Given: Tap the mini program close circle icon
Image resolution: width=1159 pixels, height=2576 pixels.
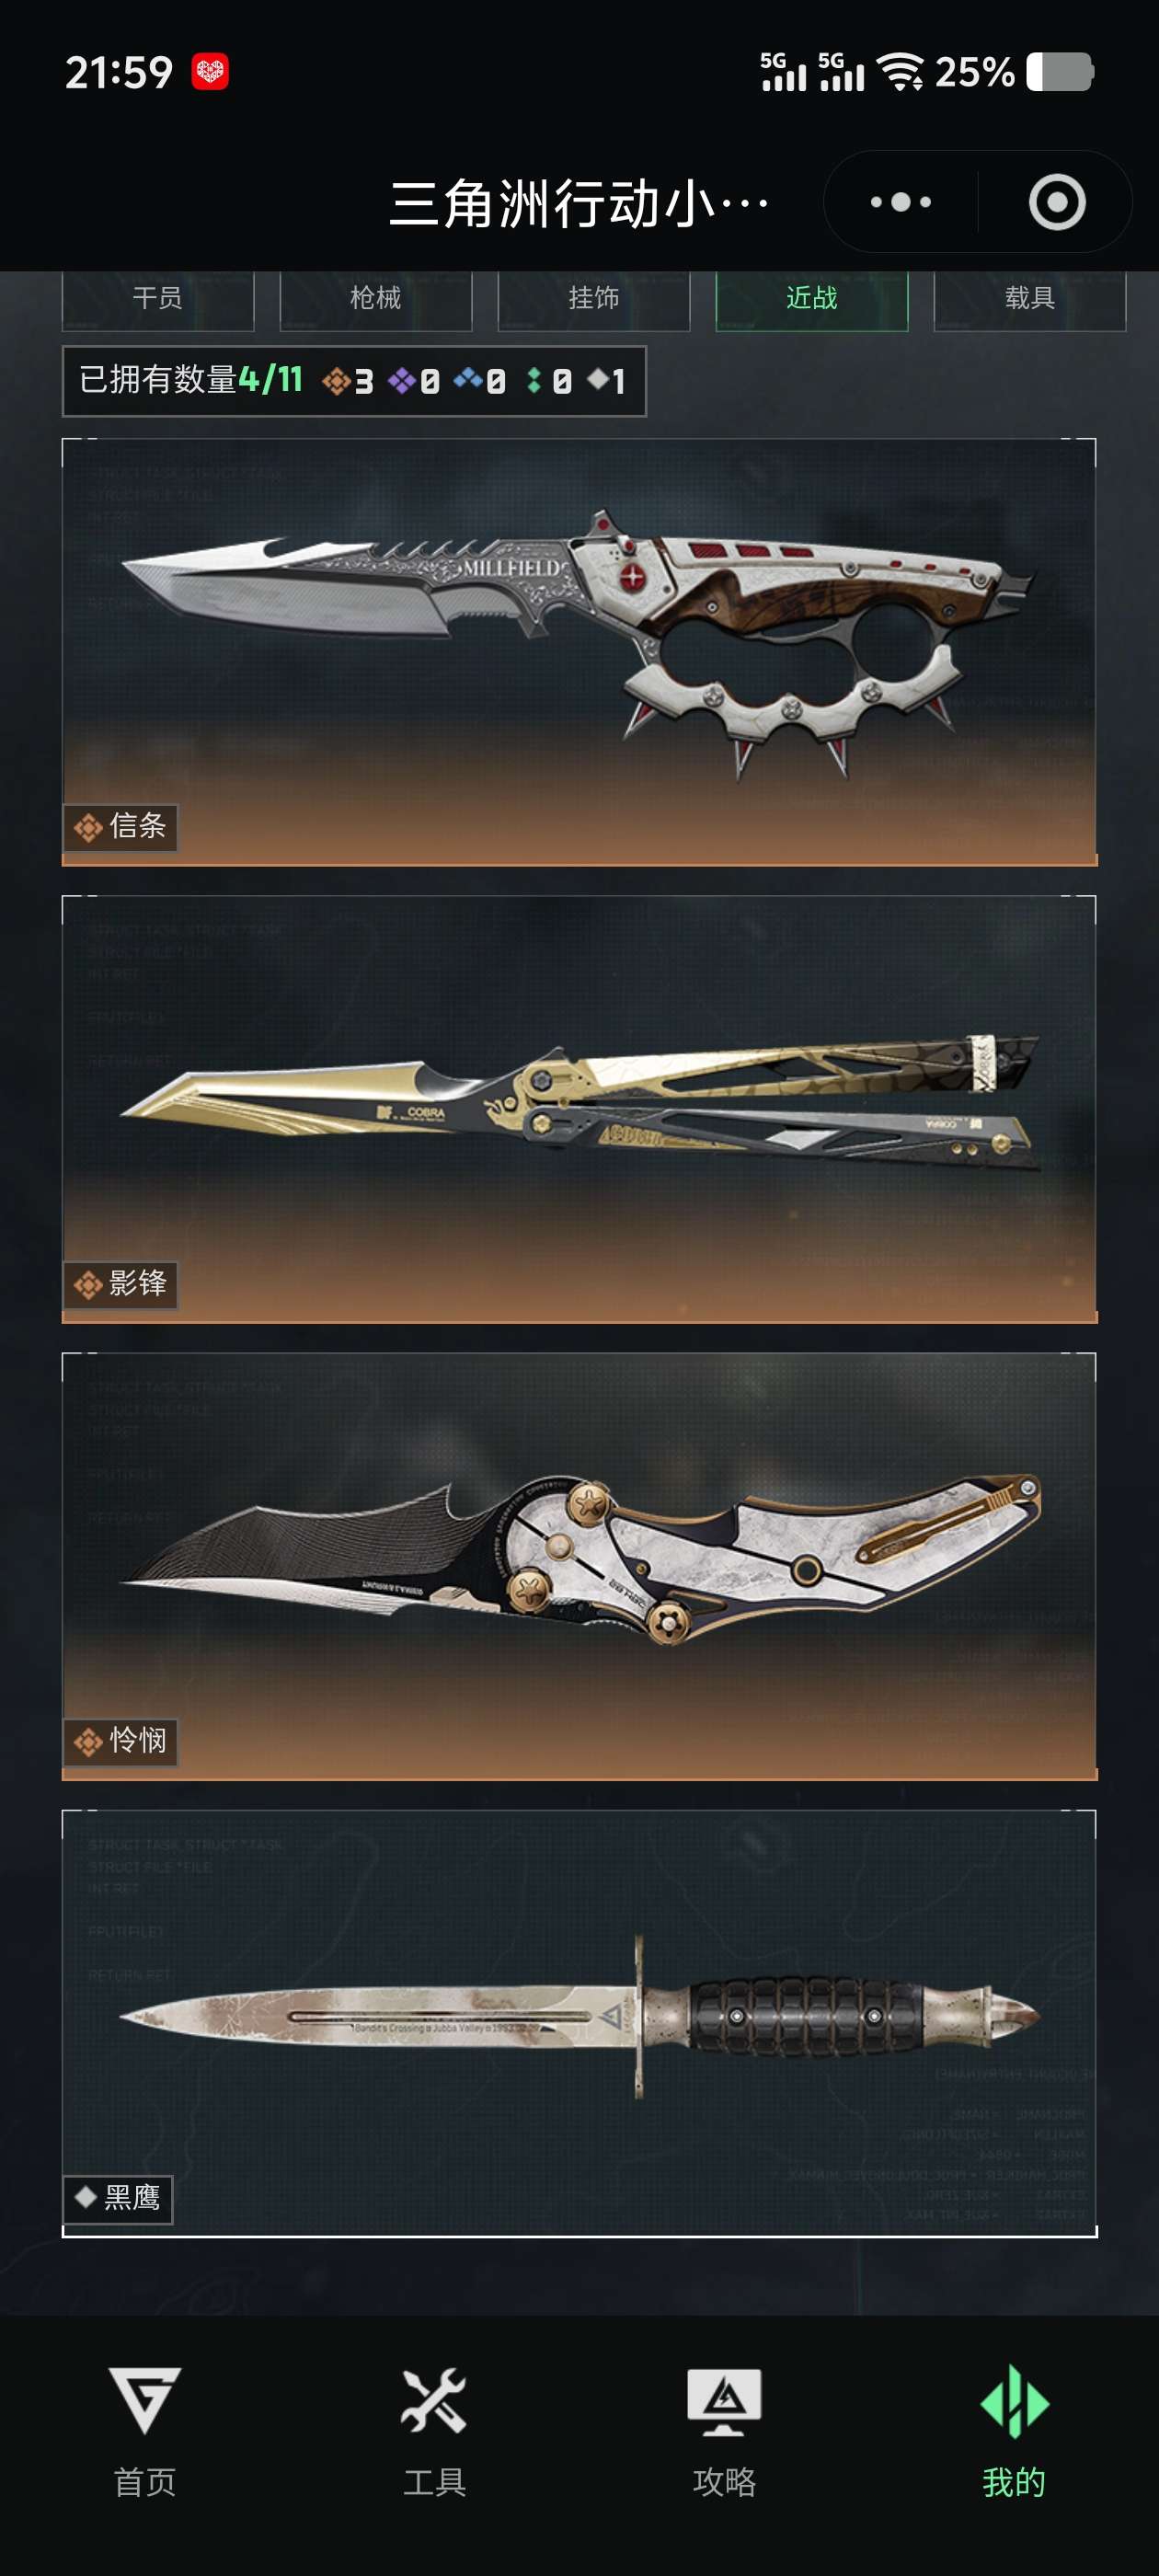Looking at the screenshot, I should point(1056,202).
